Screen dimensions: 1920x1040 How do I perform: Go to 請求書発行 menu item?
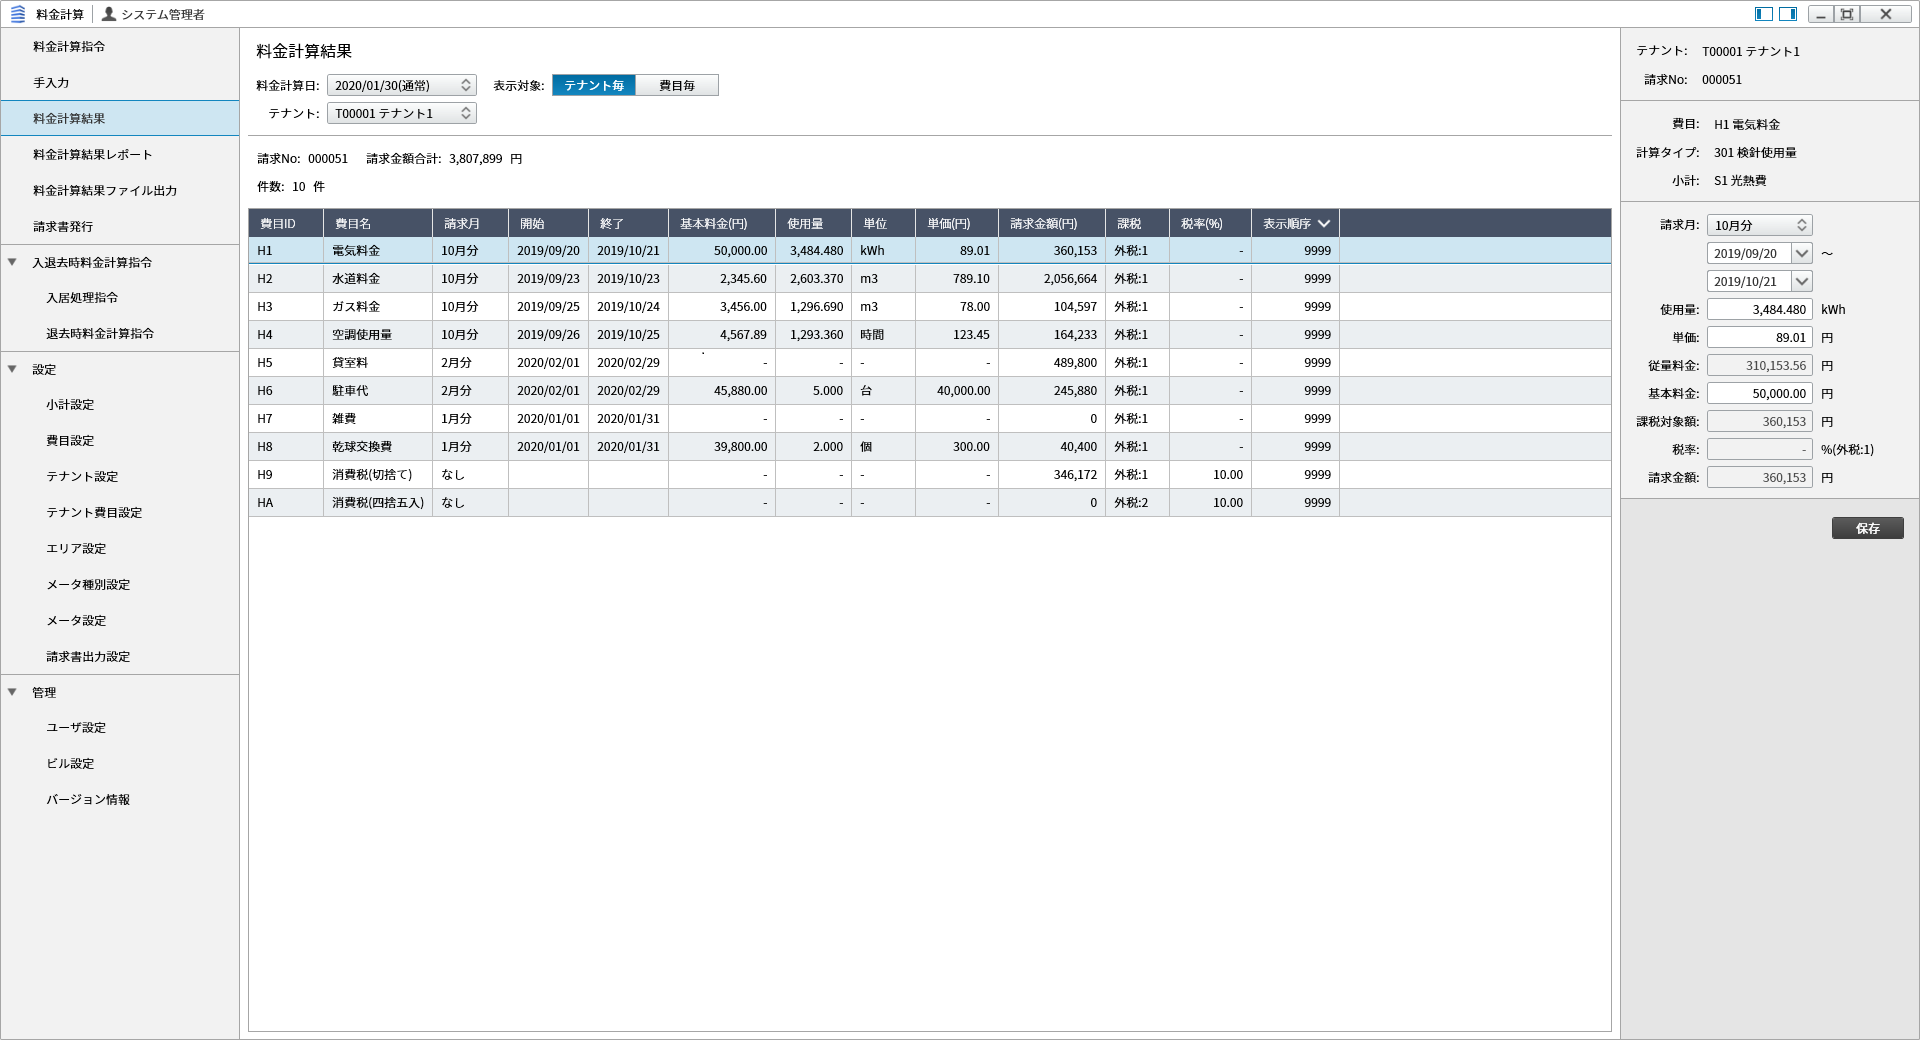63,227
